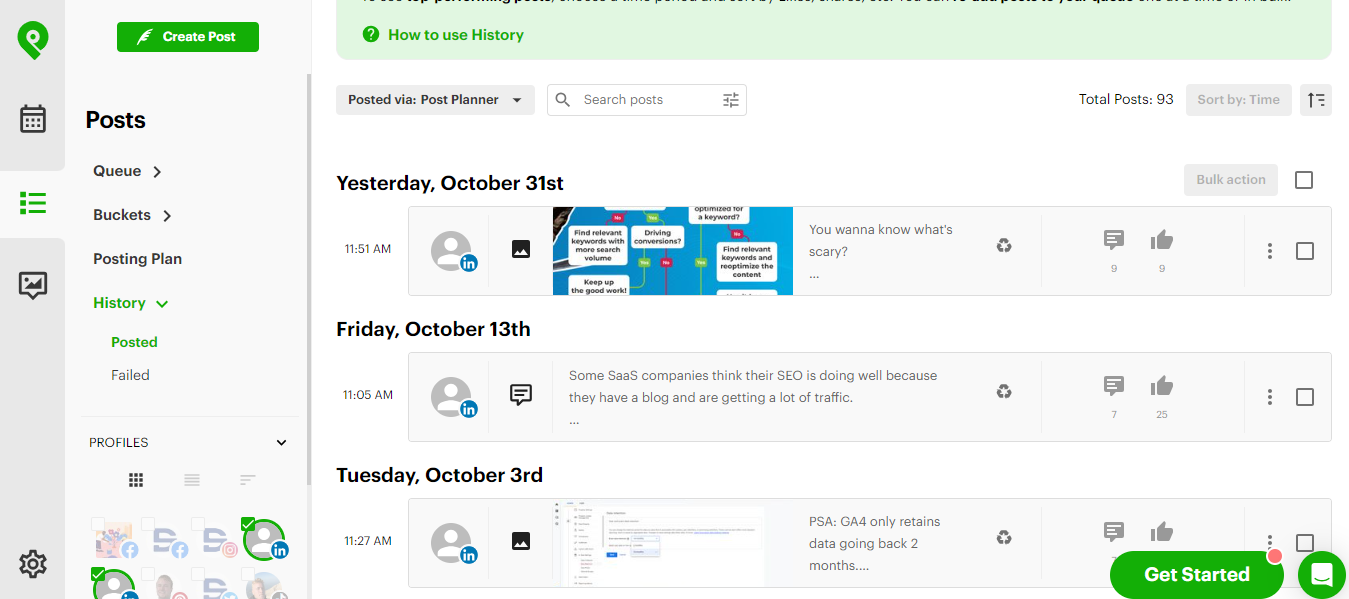
Task: Open the Posted via: Post Planner dropdown
Action: click(x=434, y=99)
